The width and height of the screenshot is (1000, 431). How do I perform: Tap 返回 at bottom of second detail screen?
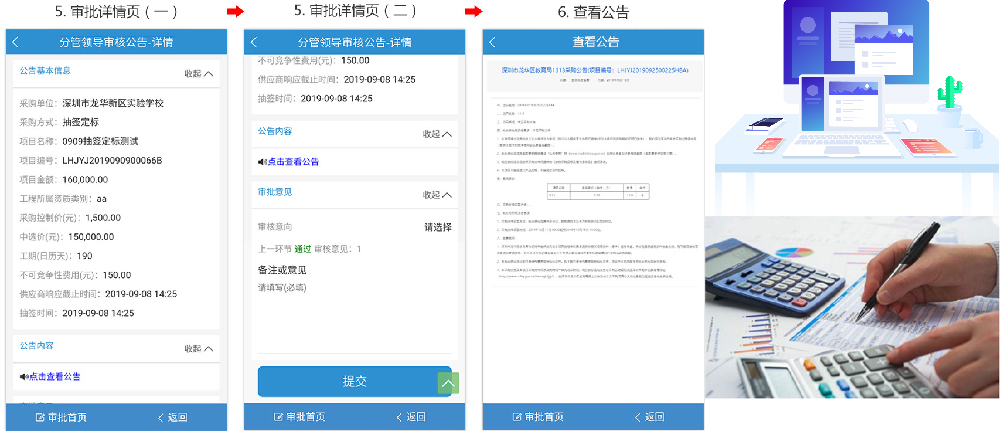pyautogui.click(x=410, y=417)
